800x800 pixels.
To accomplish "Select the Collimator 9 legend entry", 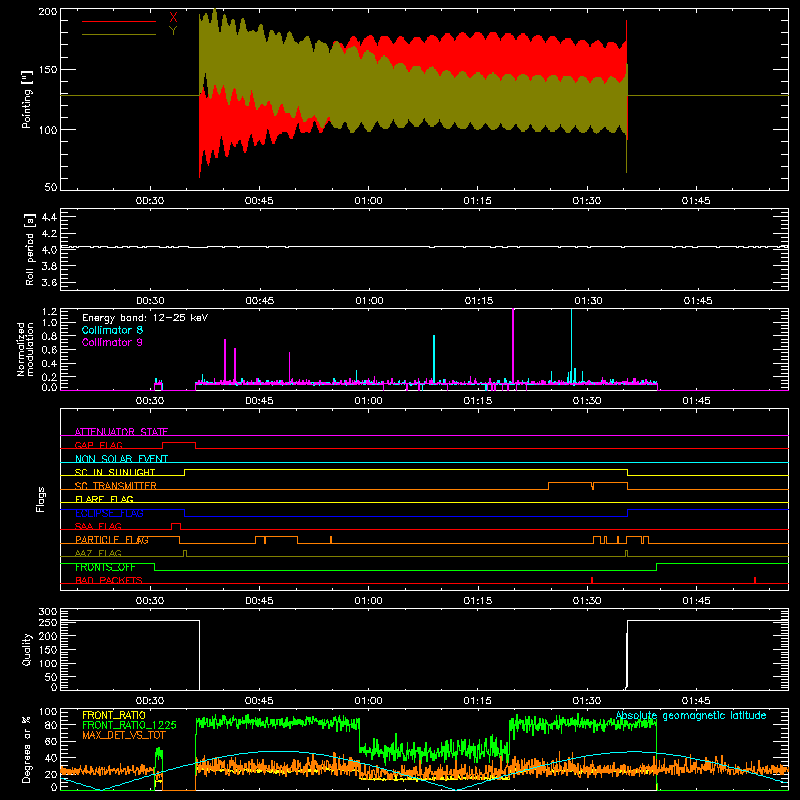I will tap(112, 342).
